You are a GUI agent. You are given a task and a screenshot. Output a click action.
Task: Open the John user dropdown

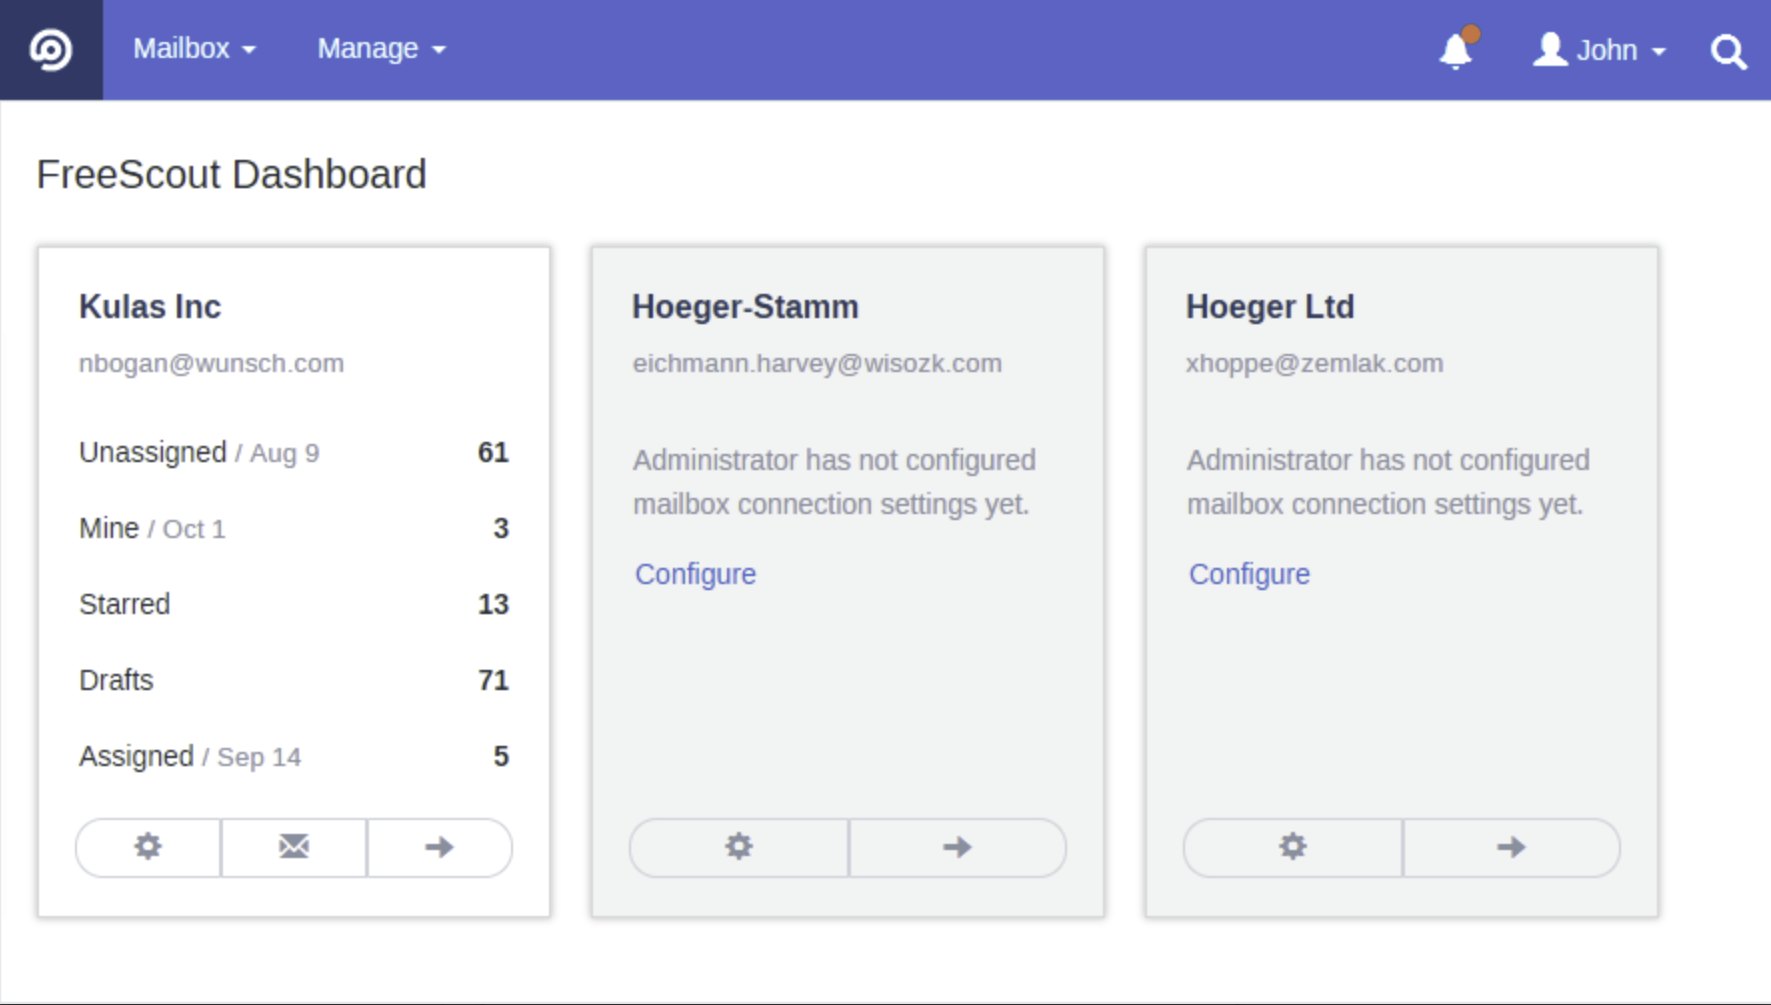pyautogui.click(x=1598, y=50)
